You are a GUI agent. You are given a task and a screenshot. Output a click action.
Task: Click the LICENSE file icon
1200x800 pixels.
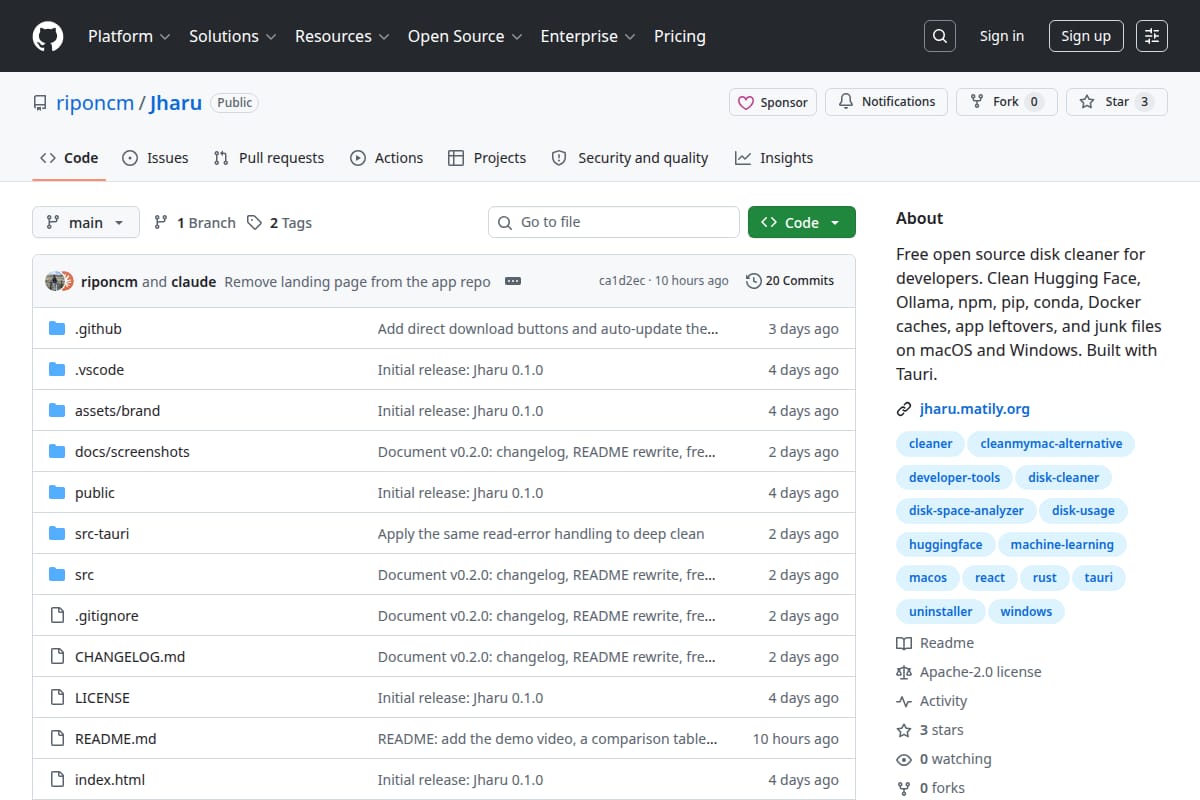tap(57, 698)
